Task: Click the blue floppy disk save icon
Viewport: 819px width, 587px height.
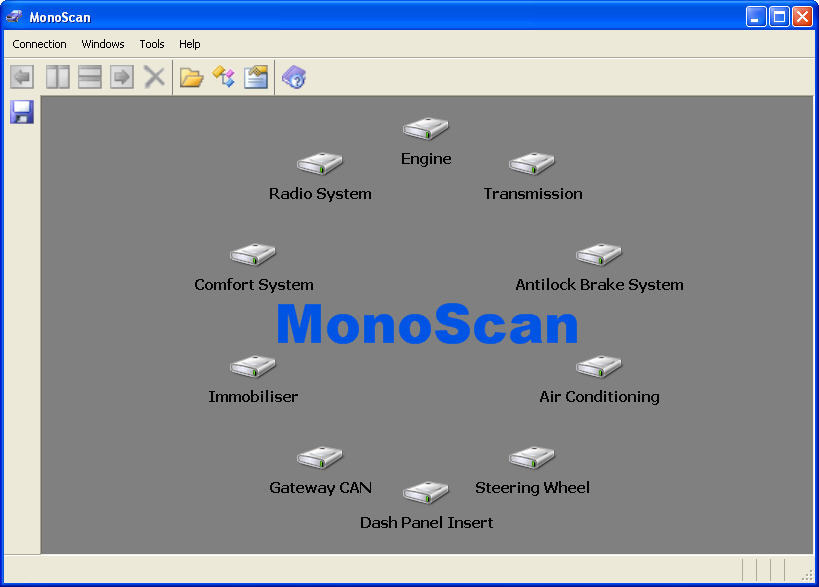Action: click(x=22, y=112)
